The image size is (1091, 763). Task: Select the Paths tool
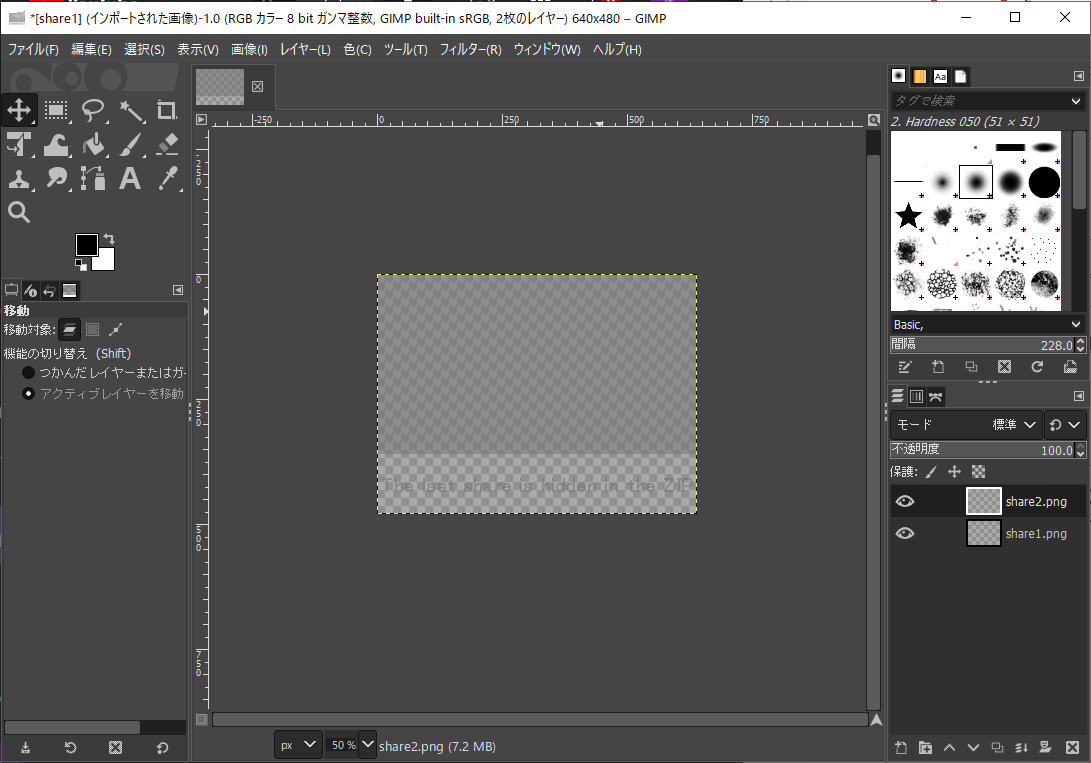(93, 179)
